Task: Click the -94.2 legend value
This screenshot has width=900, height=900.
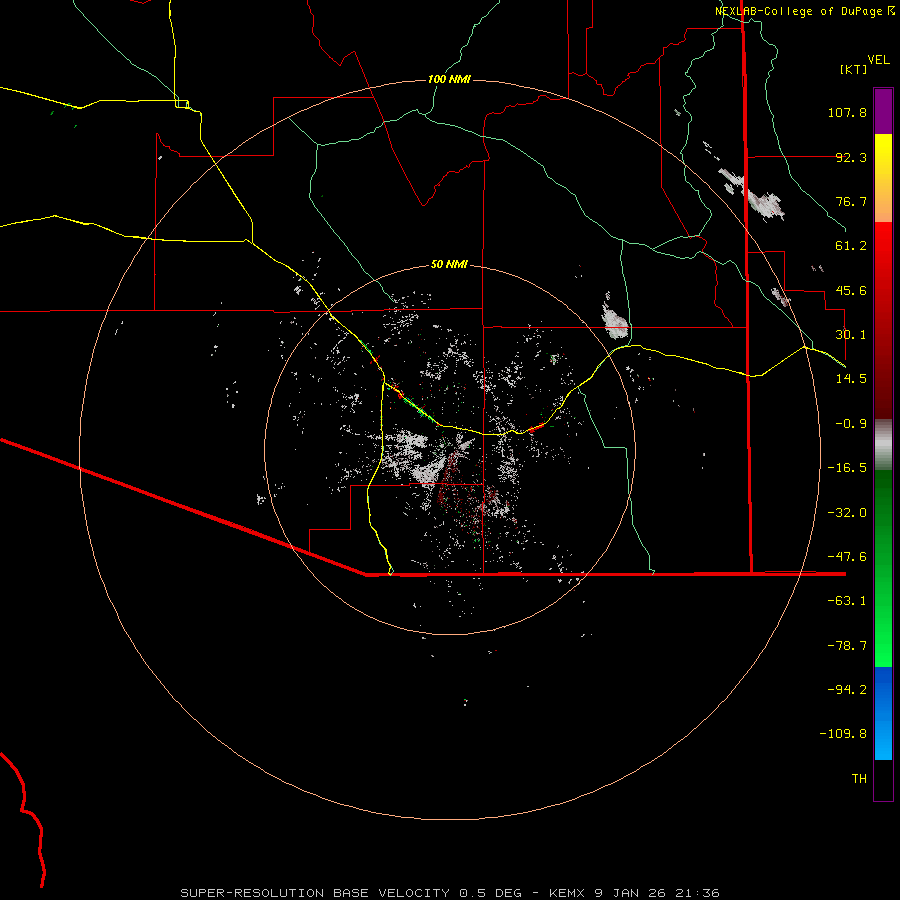Action: pos(847,690)
